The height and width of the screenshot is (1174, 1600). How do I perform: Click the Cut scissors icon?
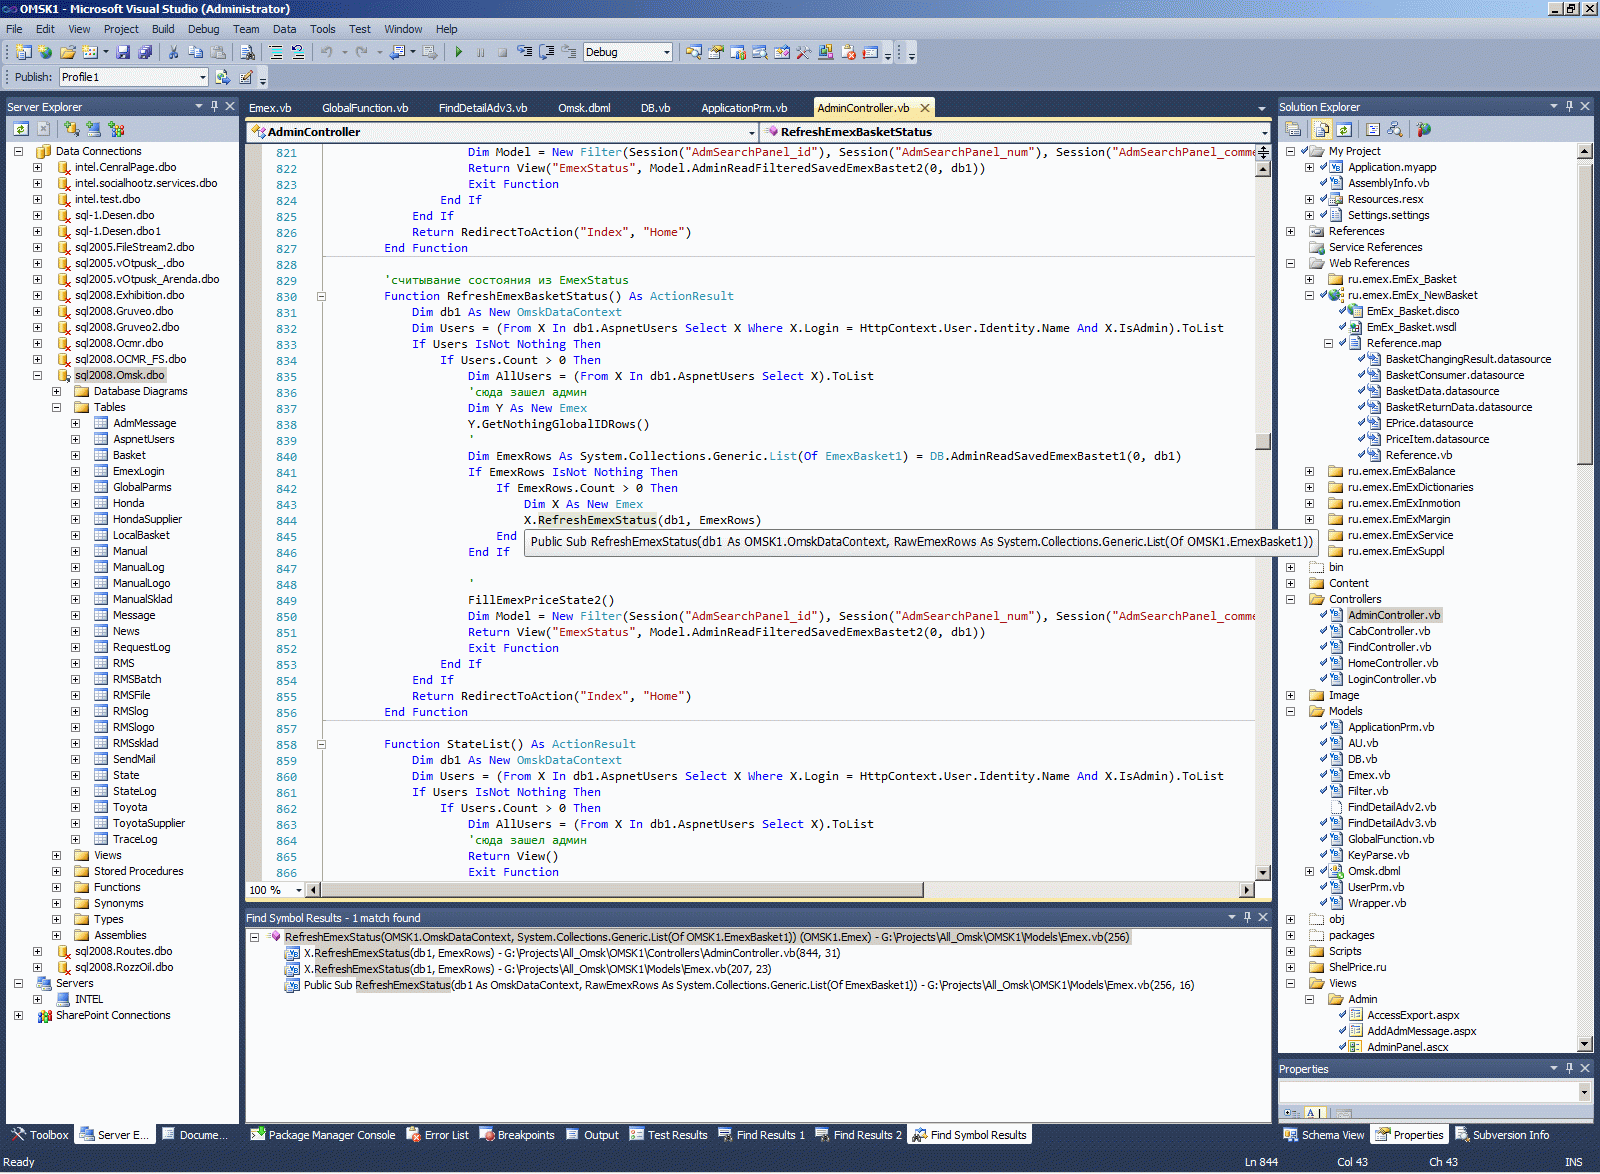click(x=173, y=52)
